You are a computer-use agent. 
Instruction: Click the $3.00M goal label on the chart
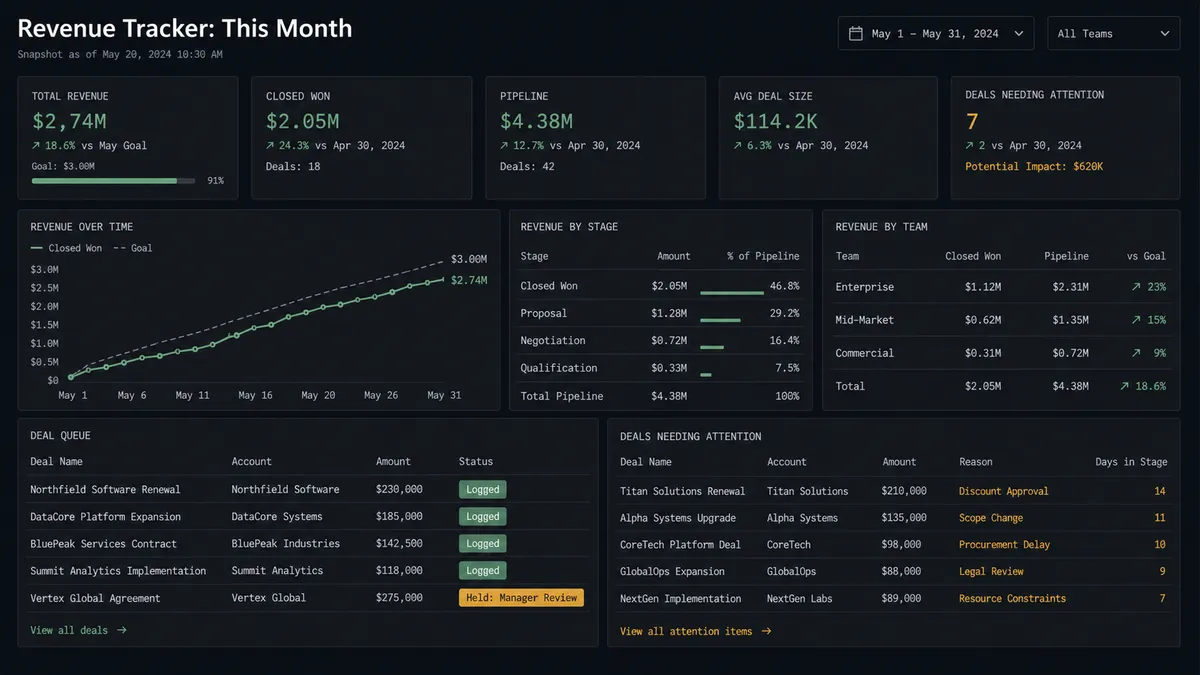pos(468,259)
